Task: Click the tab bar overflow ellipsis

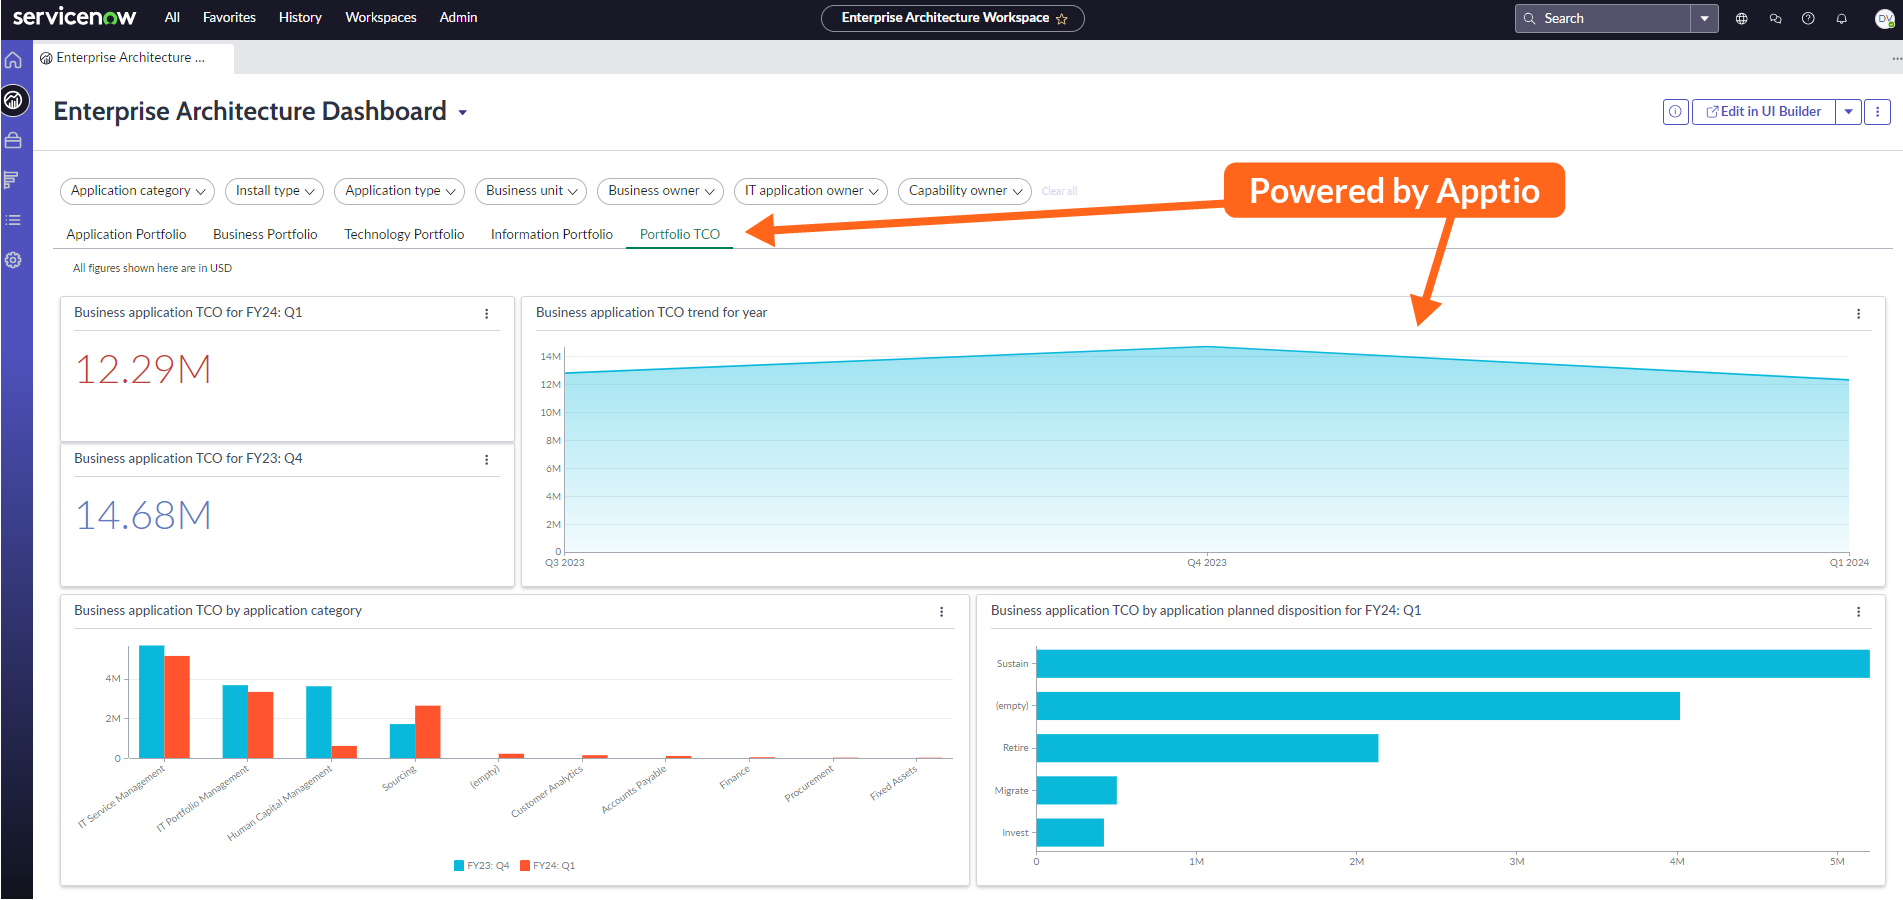Action: coord(1896,59)
